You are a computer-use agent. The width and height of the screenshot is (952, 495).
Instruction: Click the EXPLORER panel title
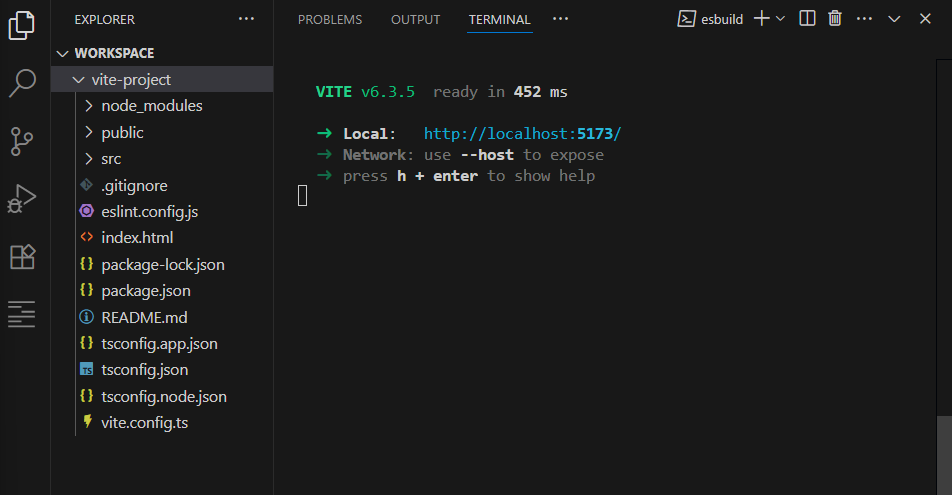point(104,19)
